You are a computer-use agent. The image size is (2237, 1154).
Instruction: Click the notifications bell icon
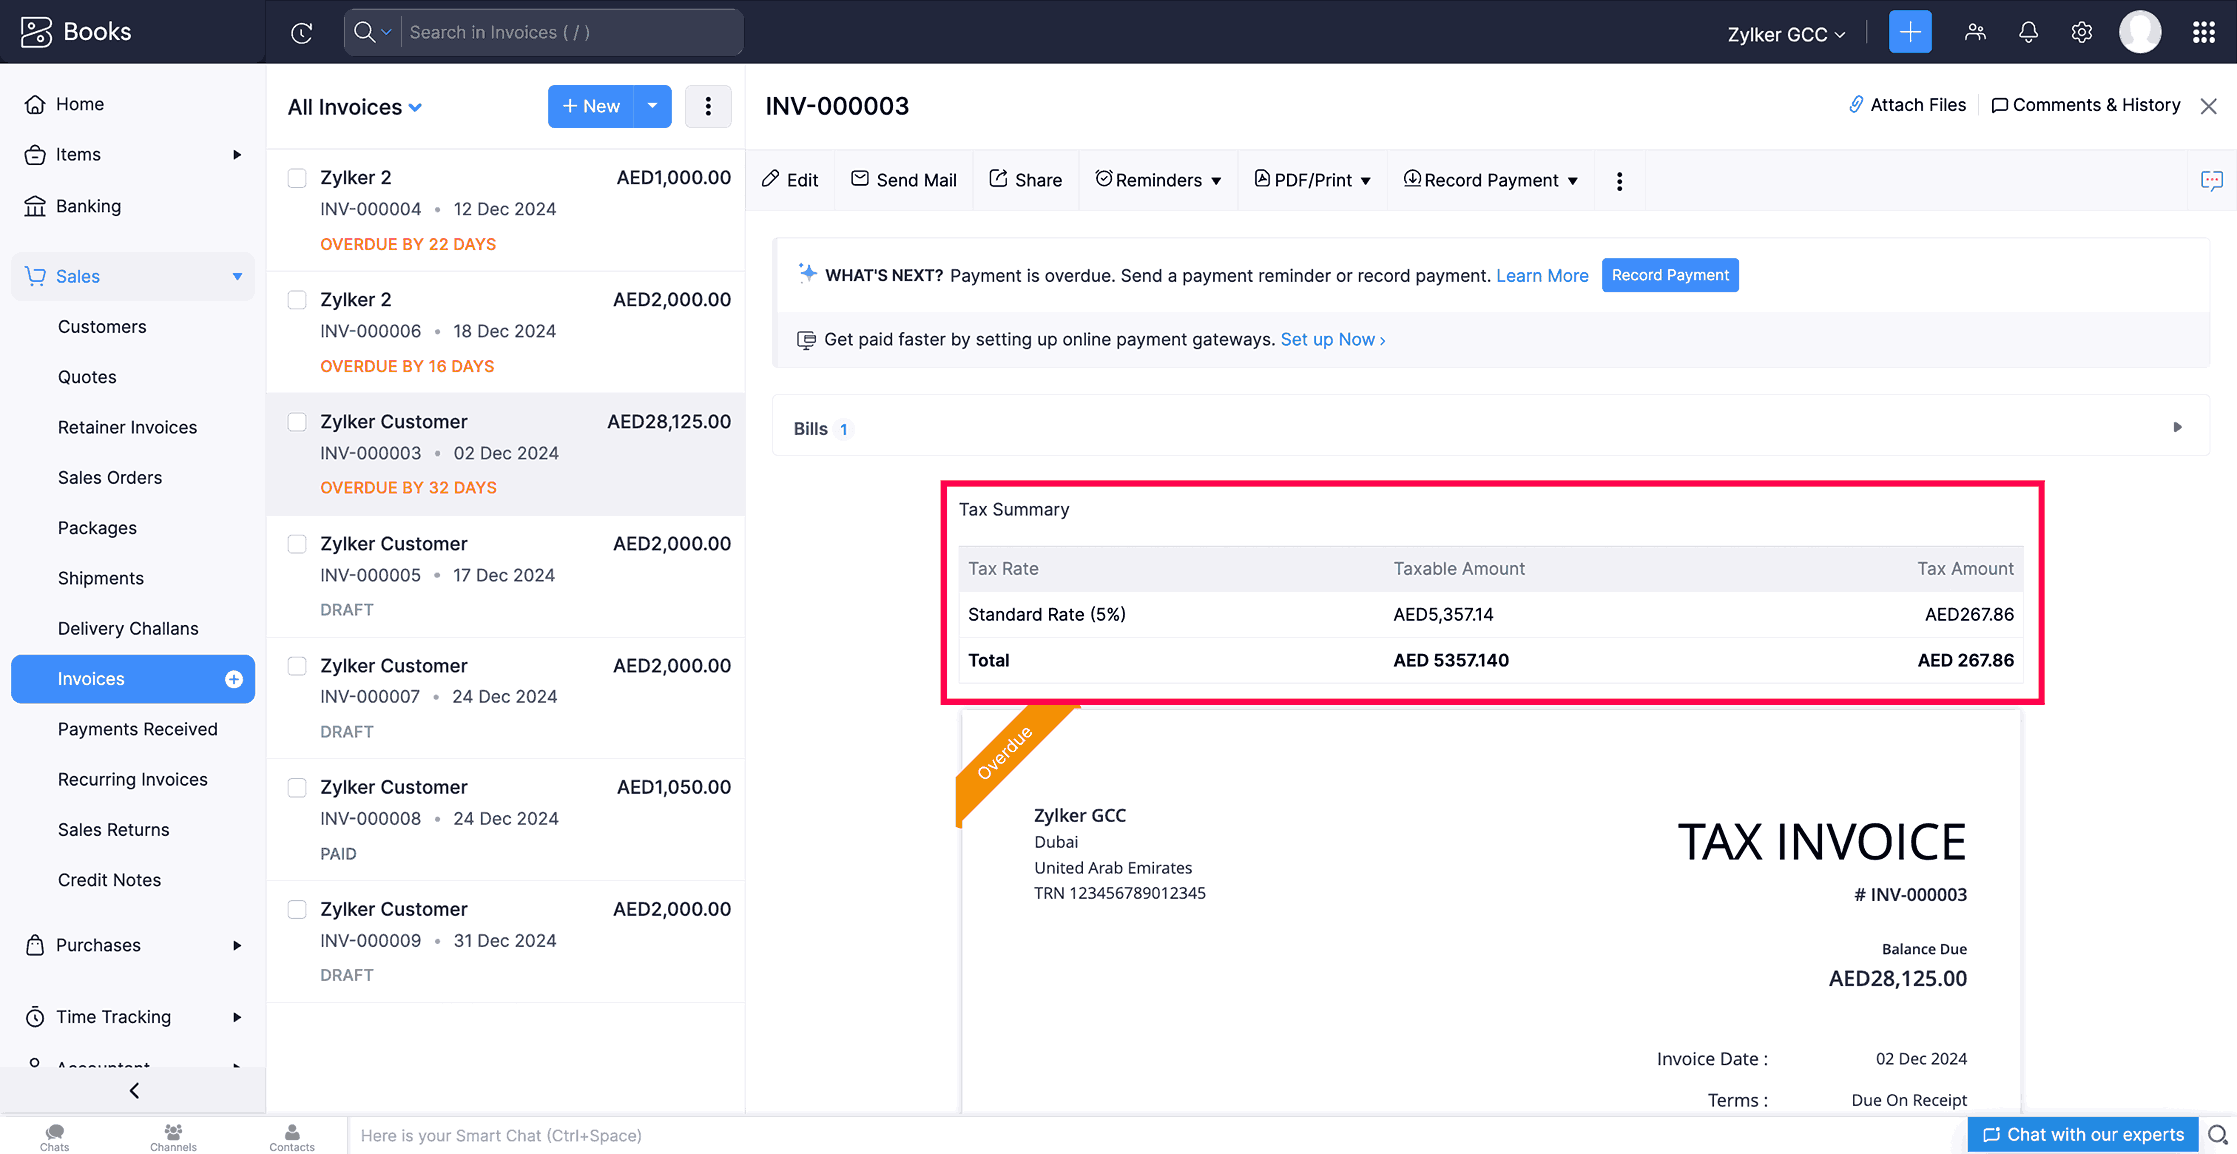click(2028, 33)
